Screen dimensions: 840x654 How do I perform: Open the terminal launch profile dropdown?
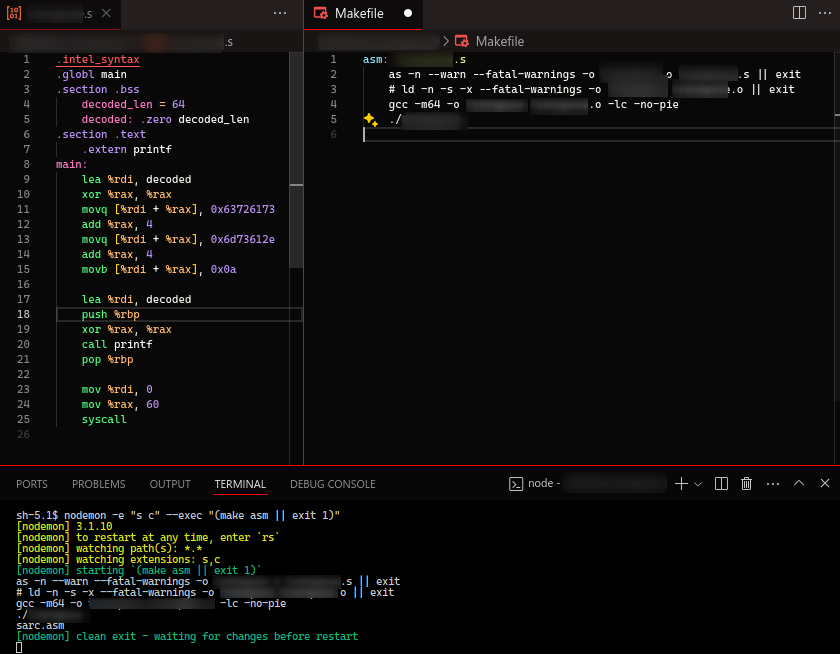click(698, 484)
